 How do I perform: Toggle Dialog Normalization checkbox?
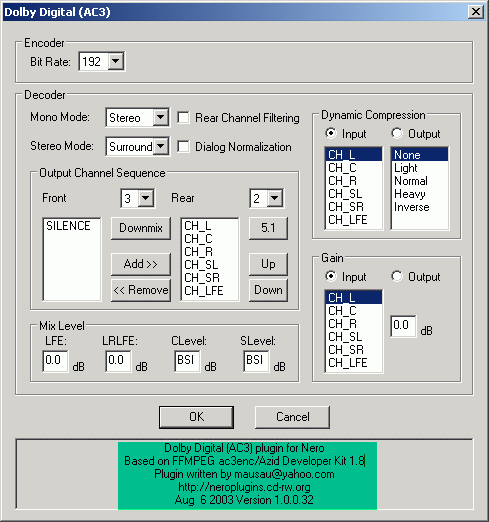coord(184,147)
